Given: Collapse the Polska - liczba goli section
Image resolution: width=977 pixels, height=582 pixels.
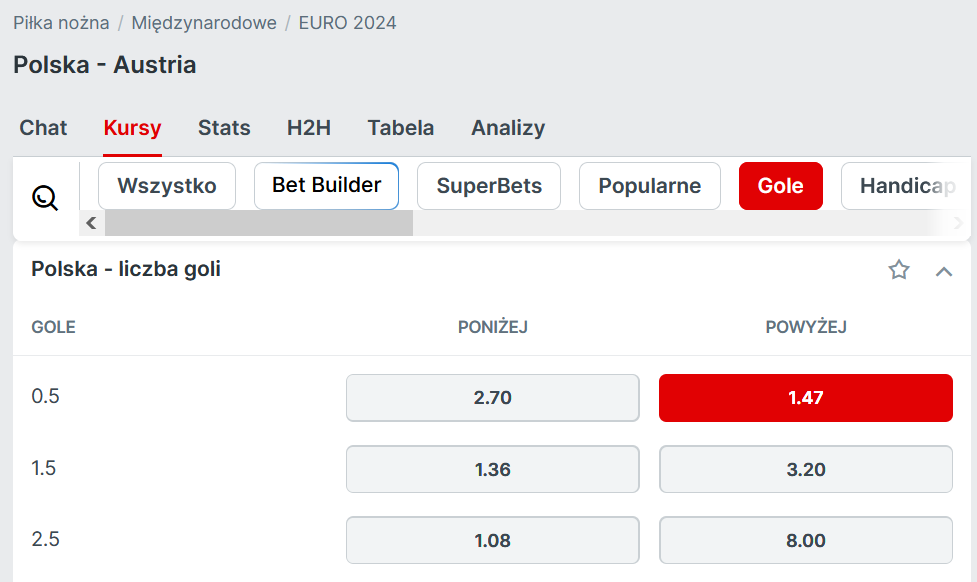Looking at the screenshot, I should [x=944, y=270].
